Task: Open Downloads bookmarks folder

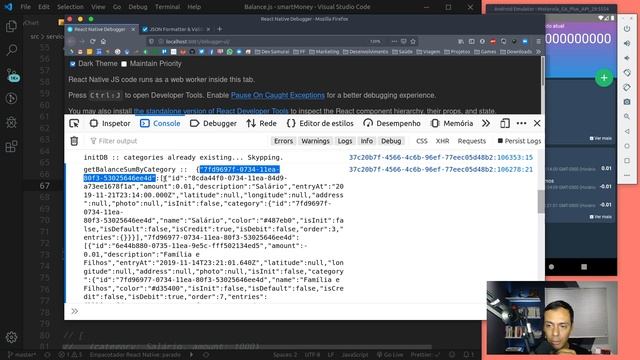Action: 516,52
